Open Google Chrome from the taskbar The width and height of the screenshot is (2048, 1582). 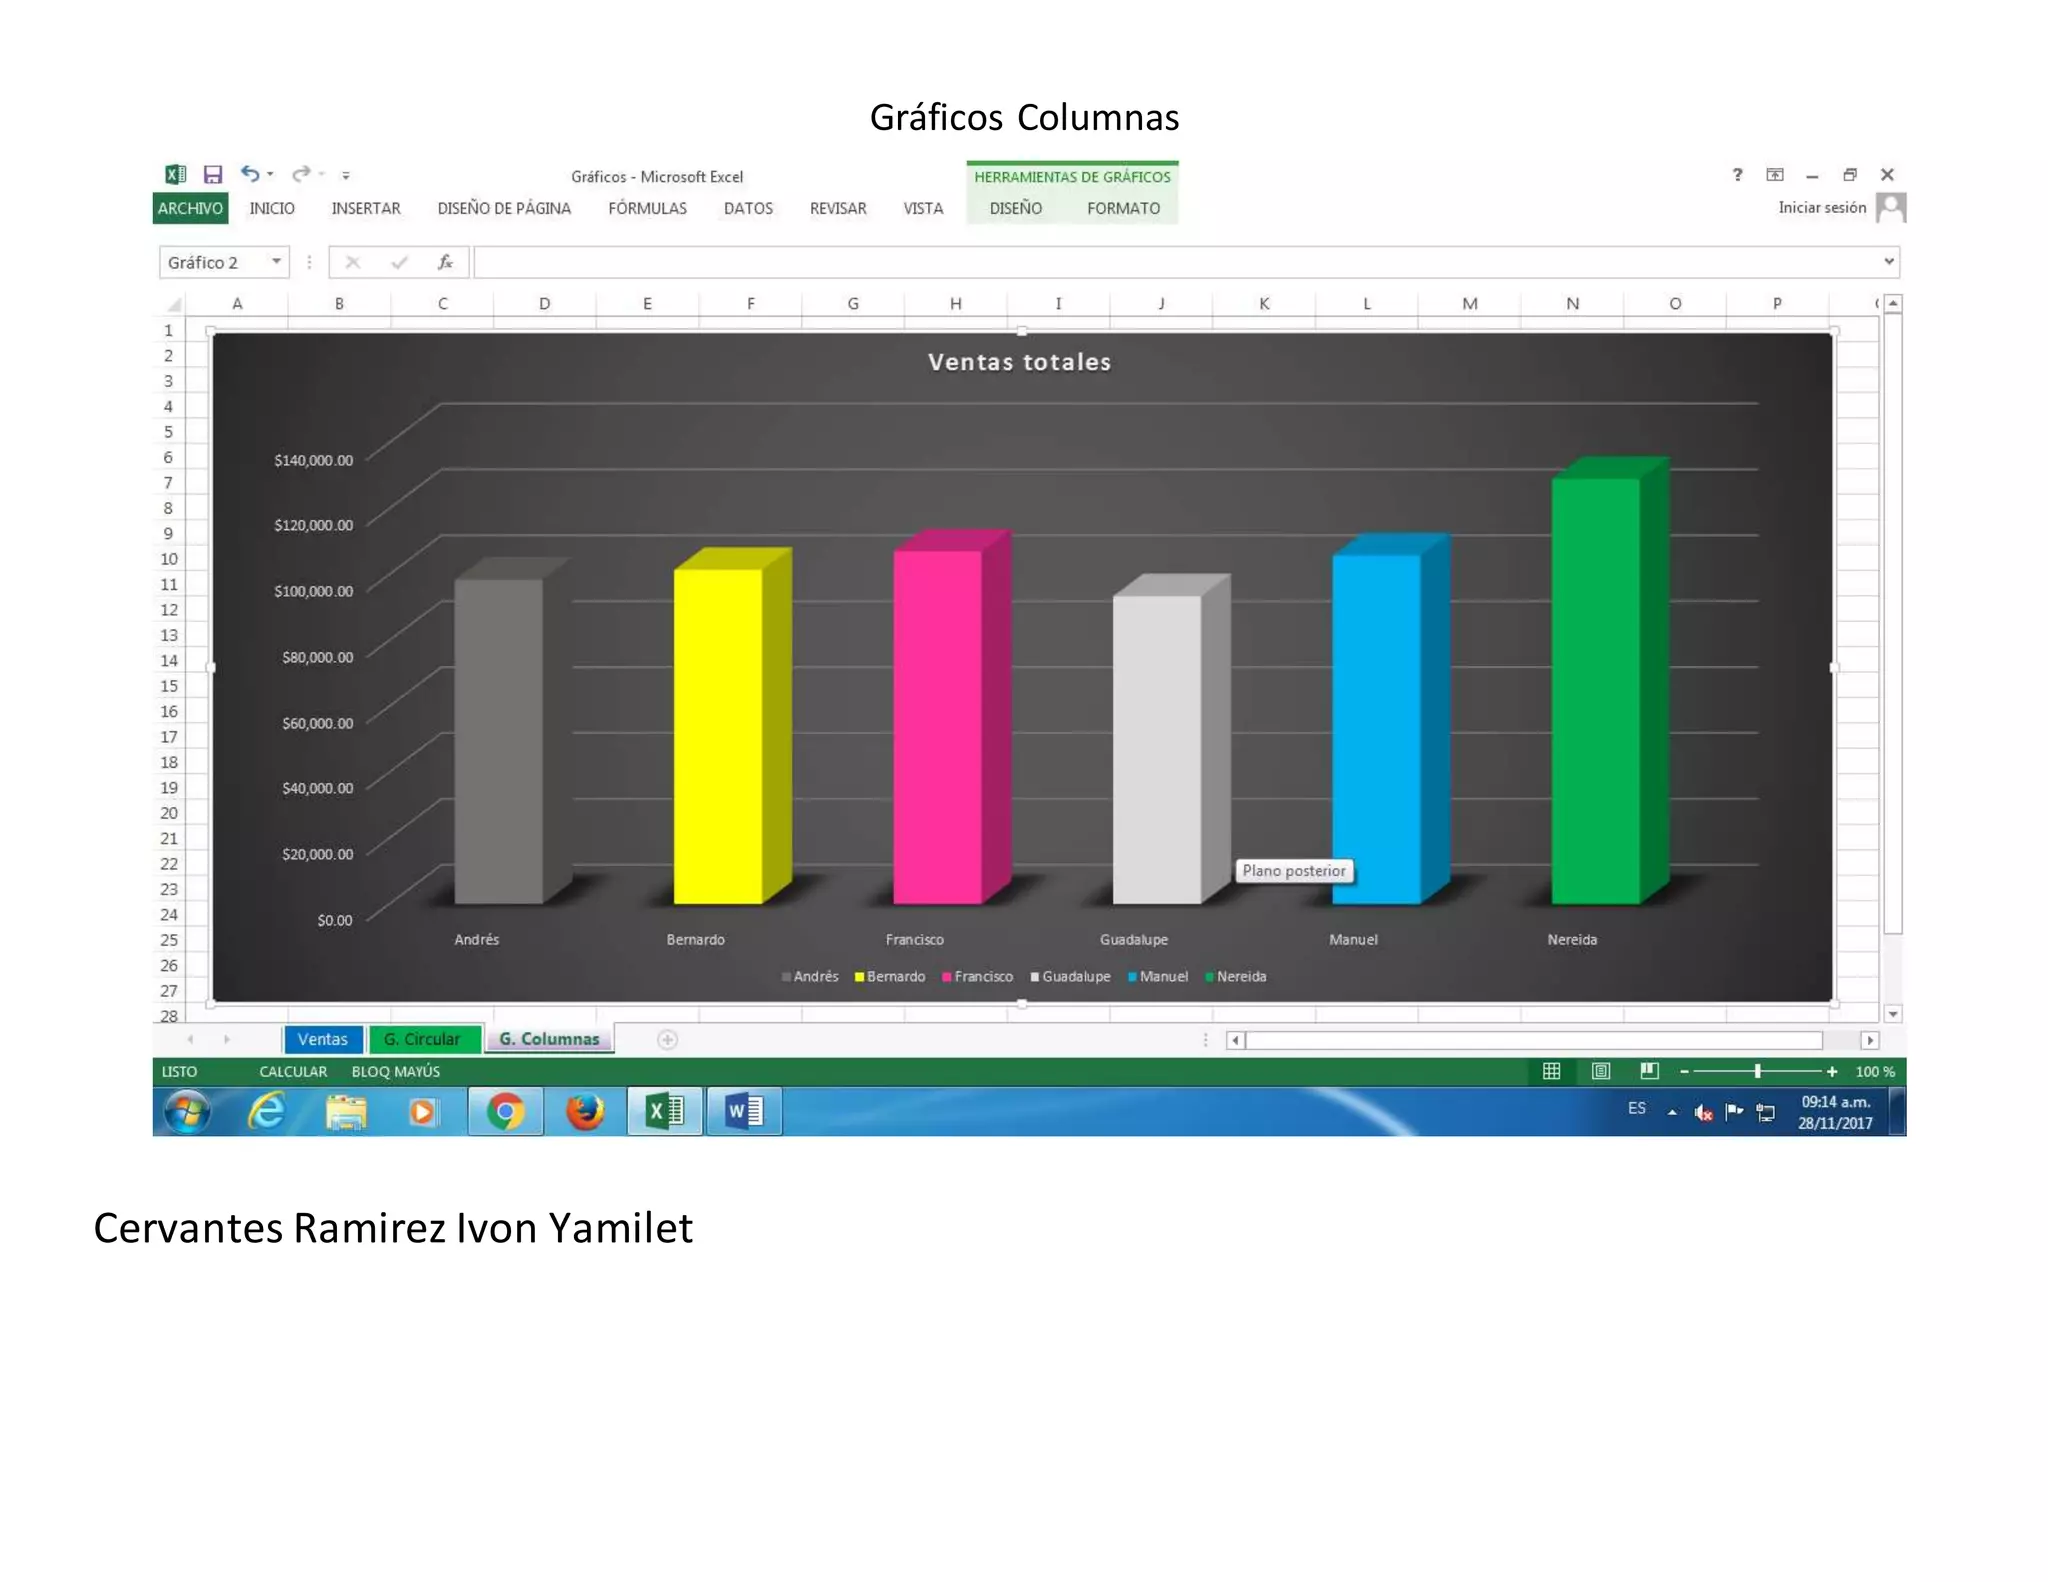click(506, 1111)
